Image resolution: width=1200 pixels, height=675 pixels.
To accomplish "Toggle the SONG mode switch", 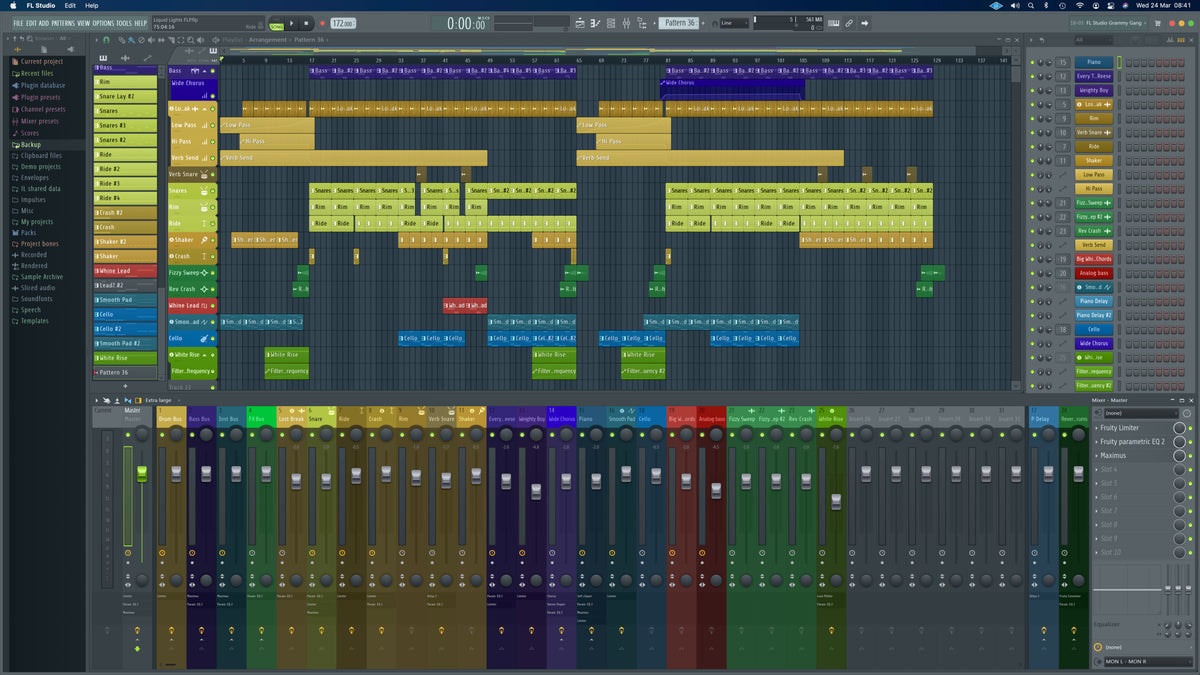I will tap(276, 27).
